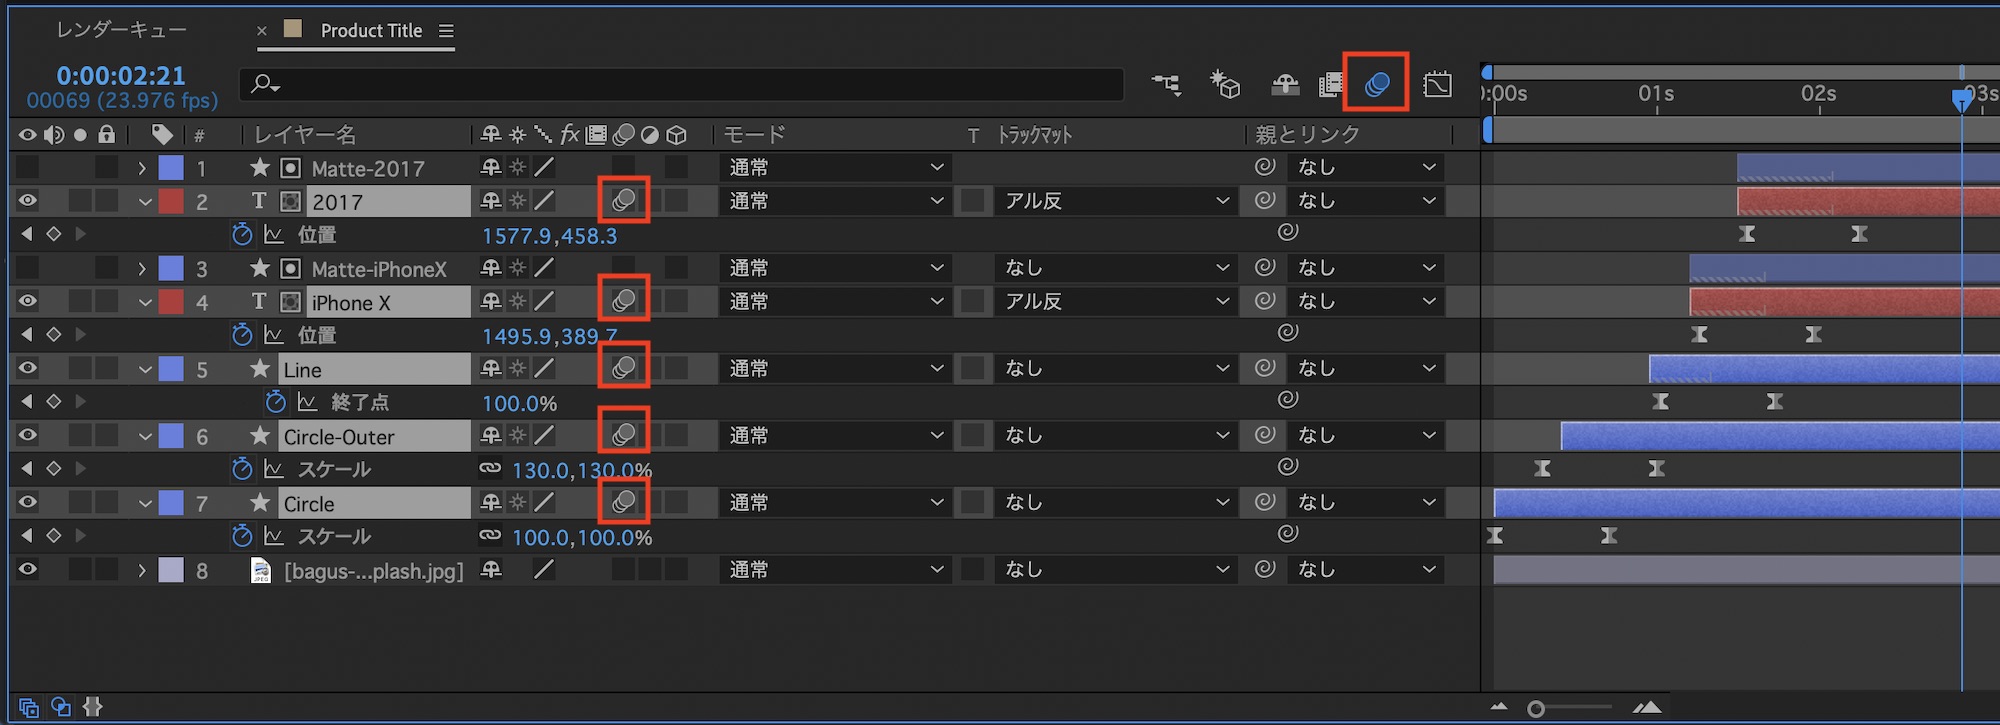Select first keyframe on Line 終了点 track
The width and height of the screenshot is (2000, 725).
[1661, 402]
